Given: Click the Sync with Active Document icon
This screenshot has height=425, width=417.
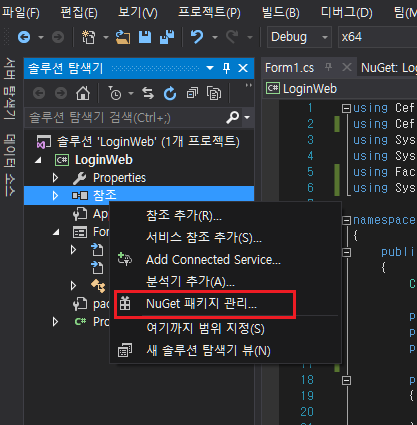Looking at the screenshot, I should click(148, 93).
